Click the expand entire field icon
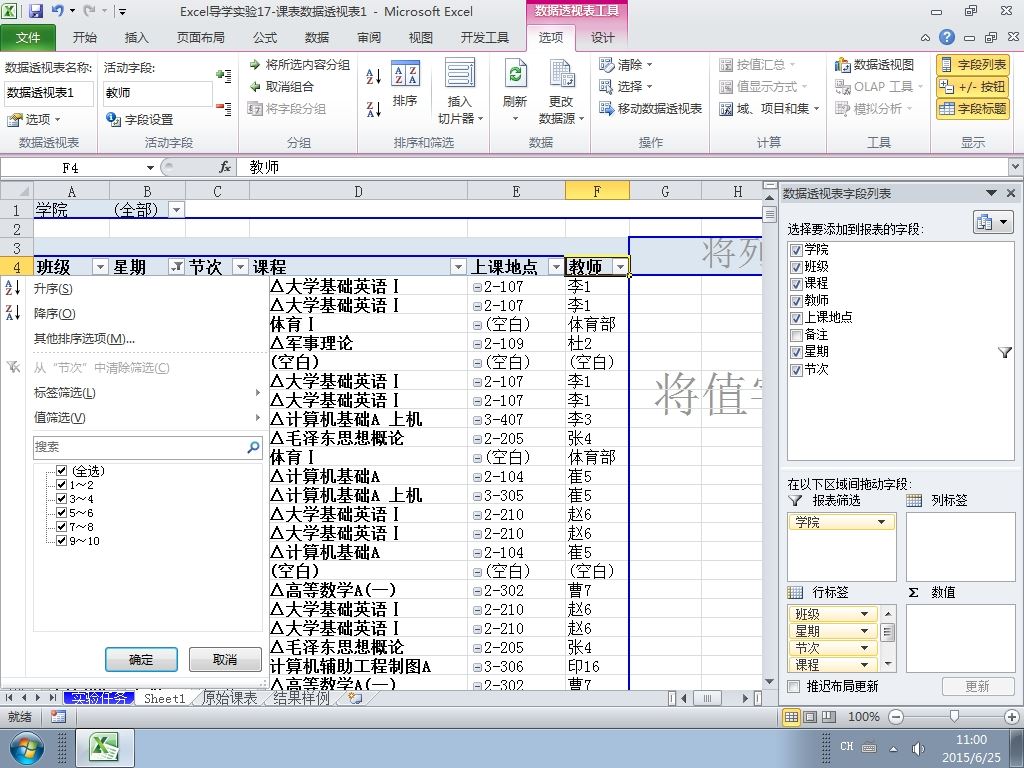This screenshot has width=1024, height=768. tap(224, 76)
